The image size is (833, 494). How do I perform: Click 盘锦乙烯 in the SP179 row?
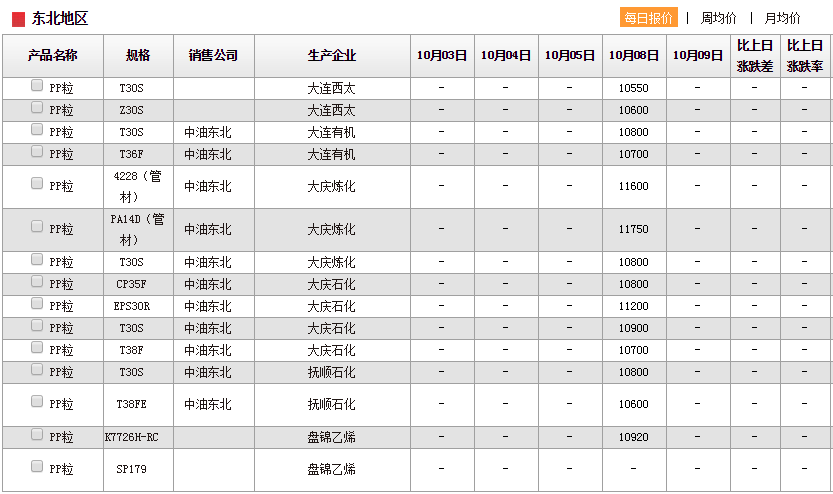(332, 470)
